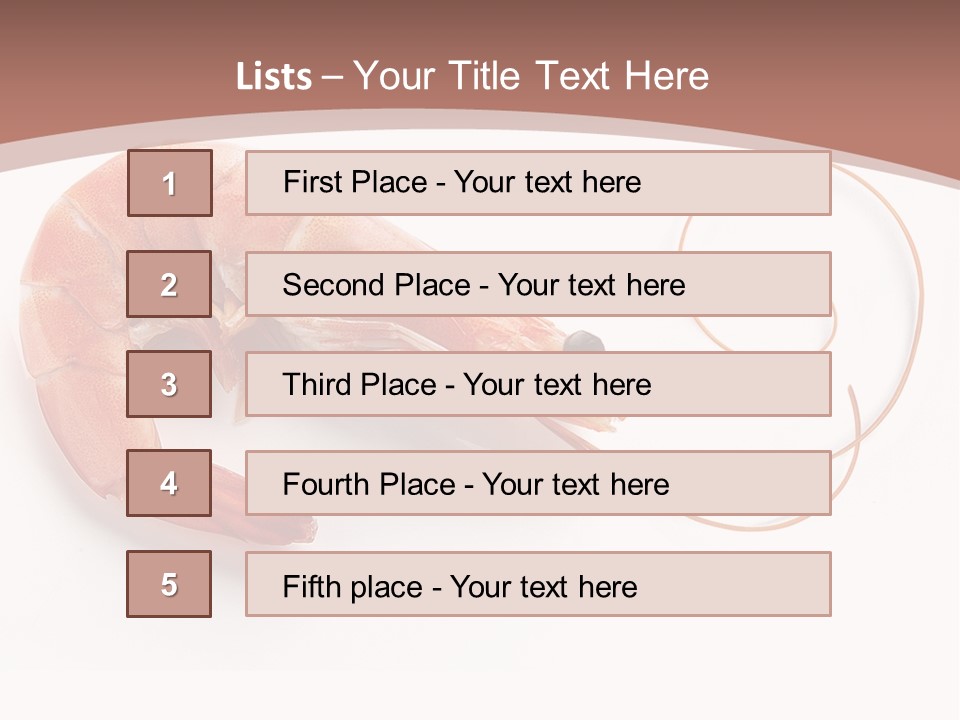Click the number 4 box
Viewport: 960px width, 720px height.
click(x=169, y=483)
